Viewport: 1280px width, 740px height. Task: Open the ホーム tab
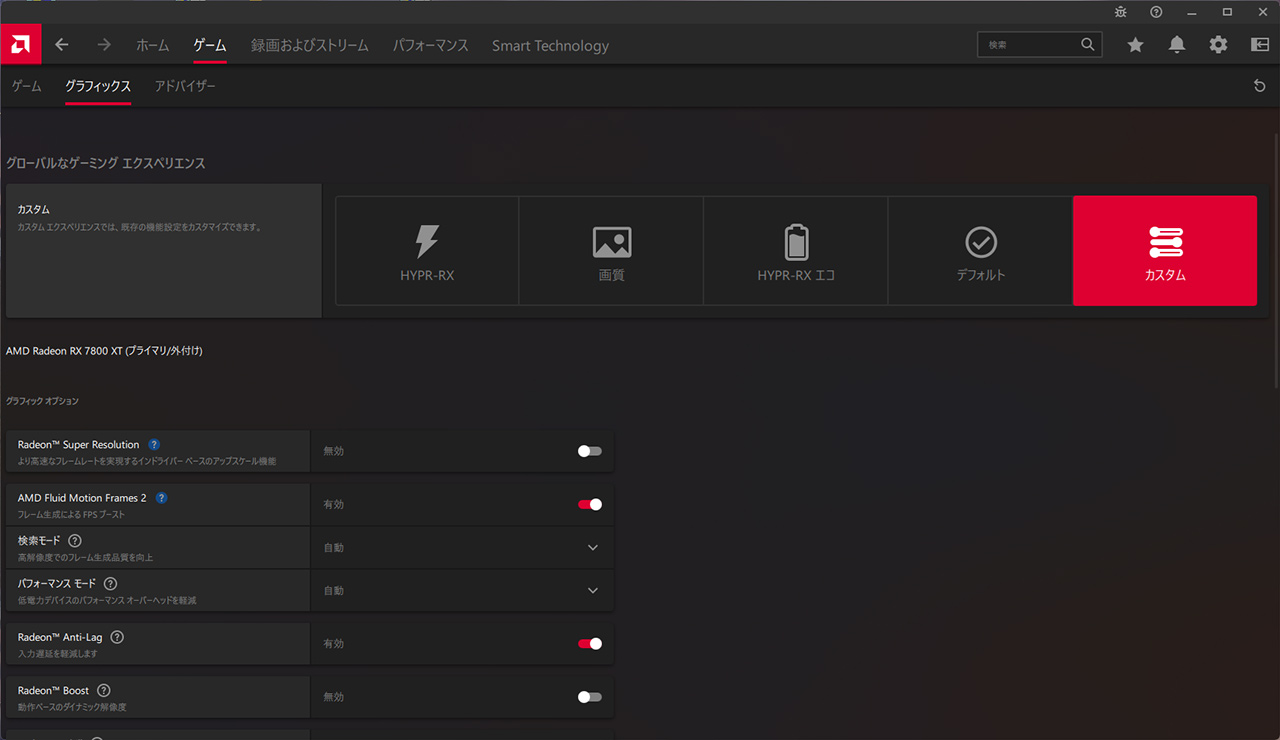153,45
